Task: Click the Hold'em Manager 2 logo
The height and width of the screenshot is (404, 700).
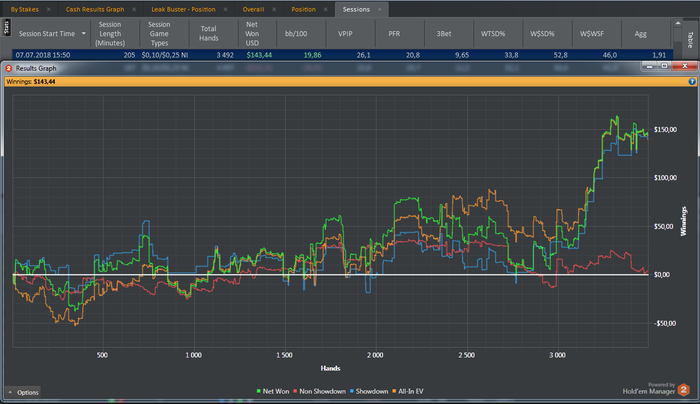Action: (685, 391)
